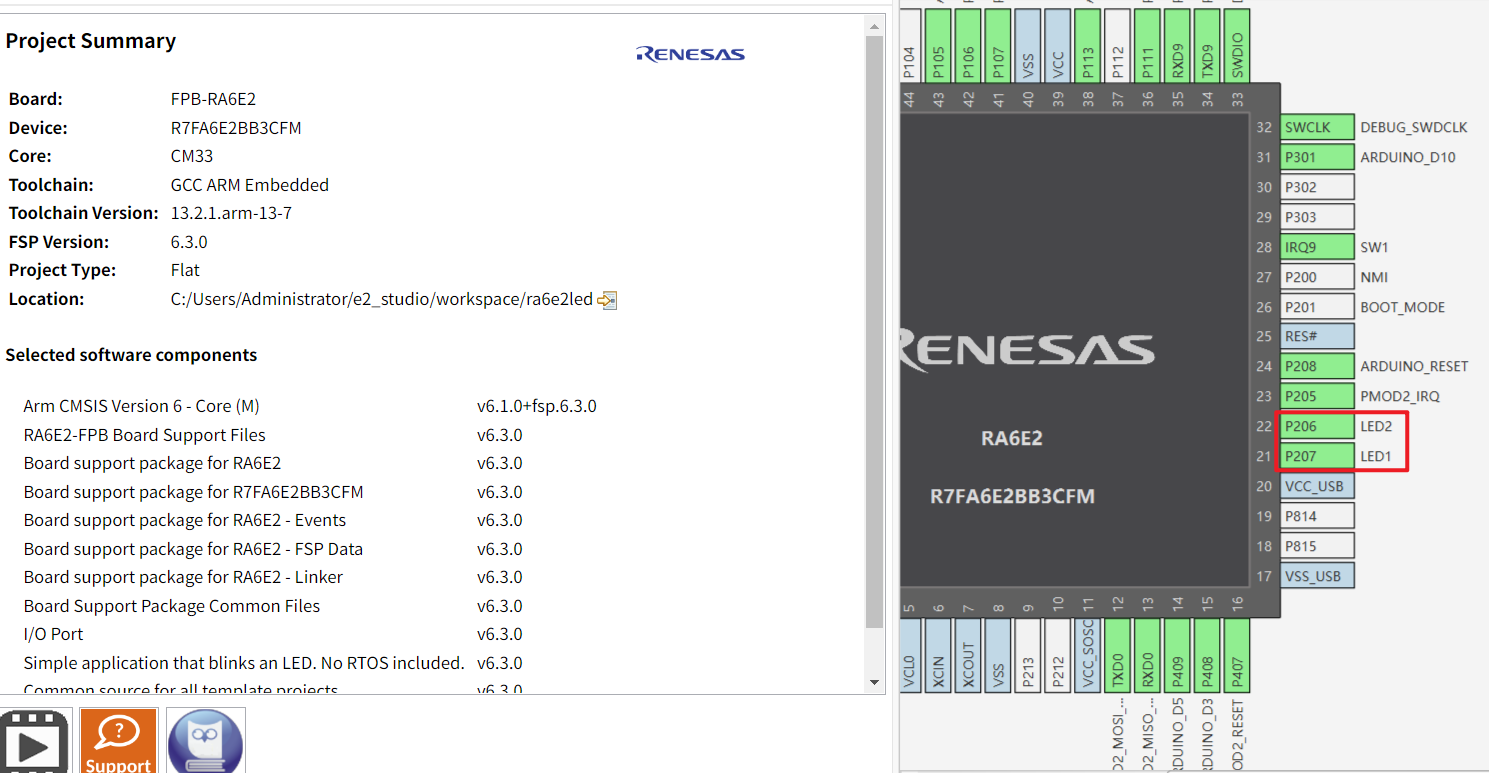Select pin P206 on the chip
This screenshot has height=773, width=1489.
pos(1317,427)
